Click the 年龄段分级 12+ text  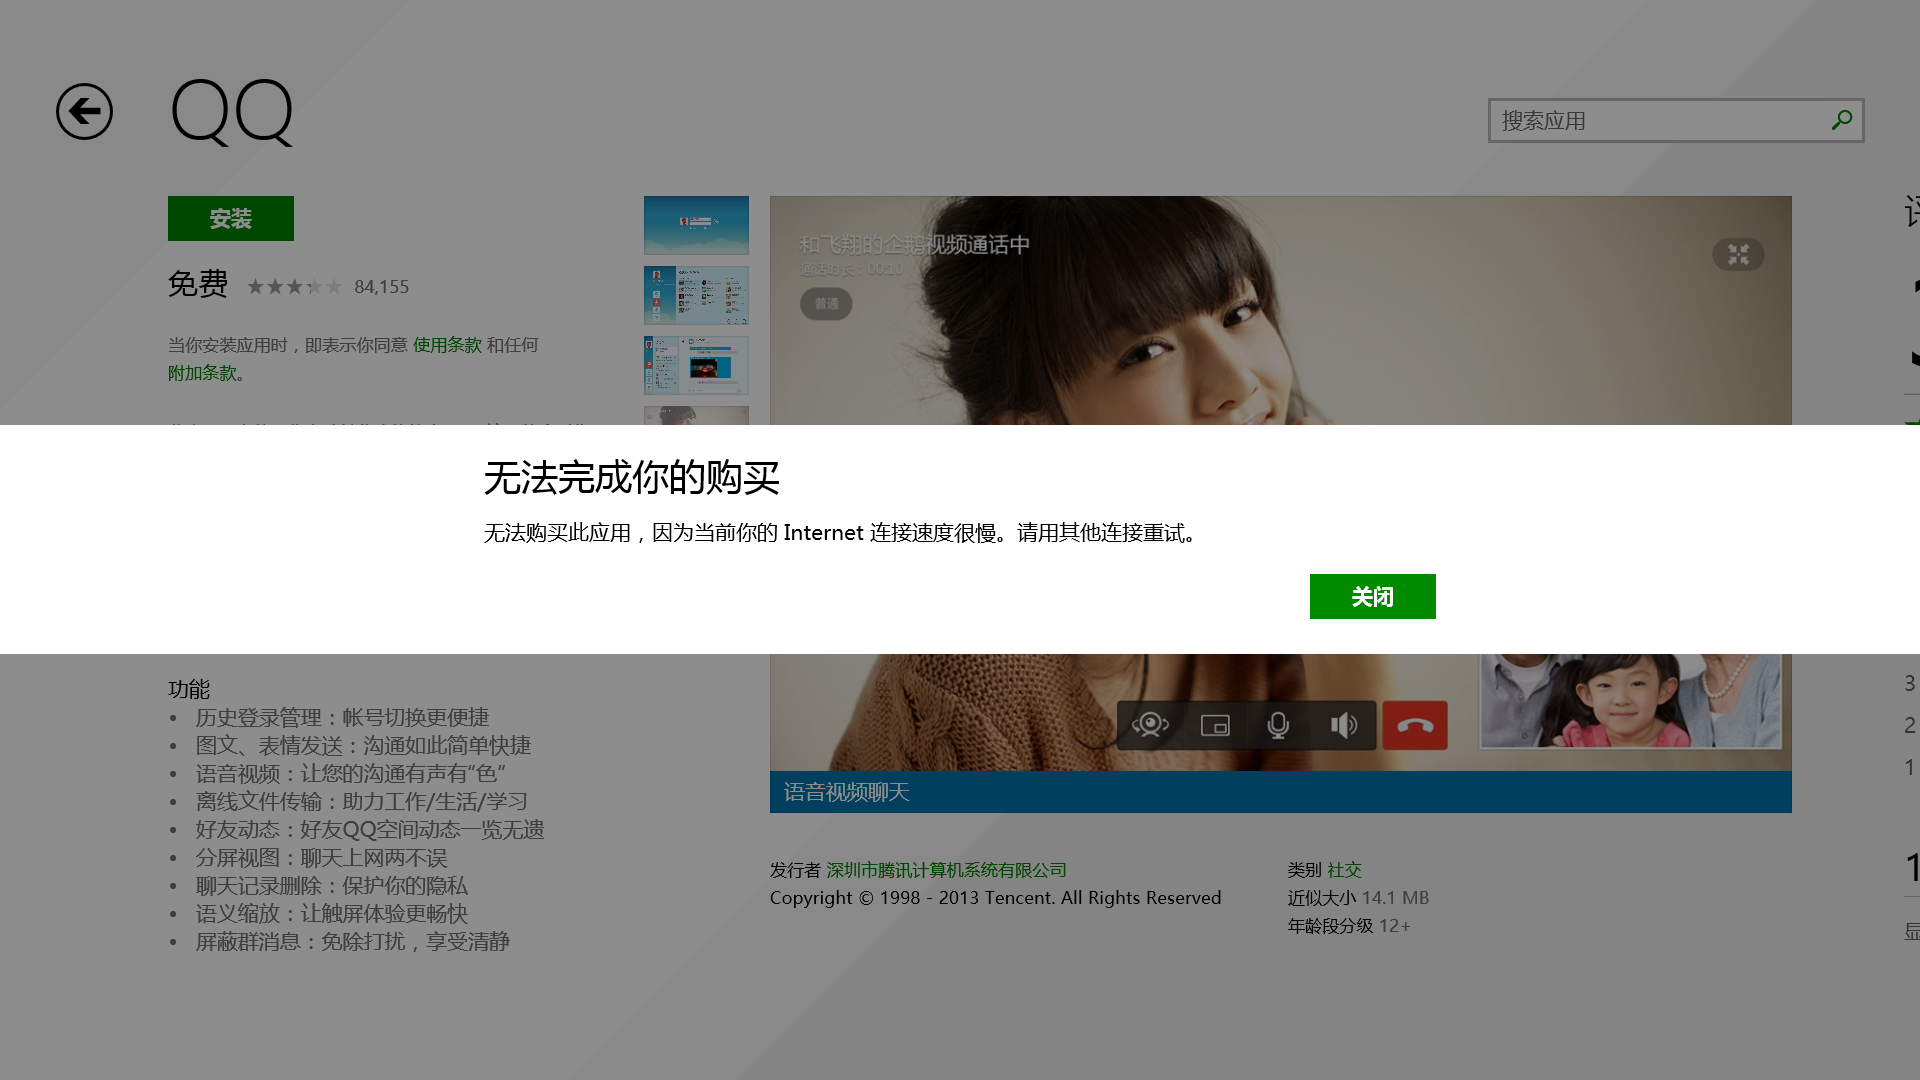tap(1348, 926)
